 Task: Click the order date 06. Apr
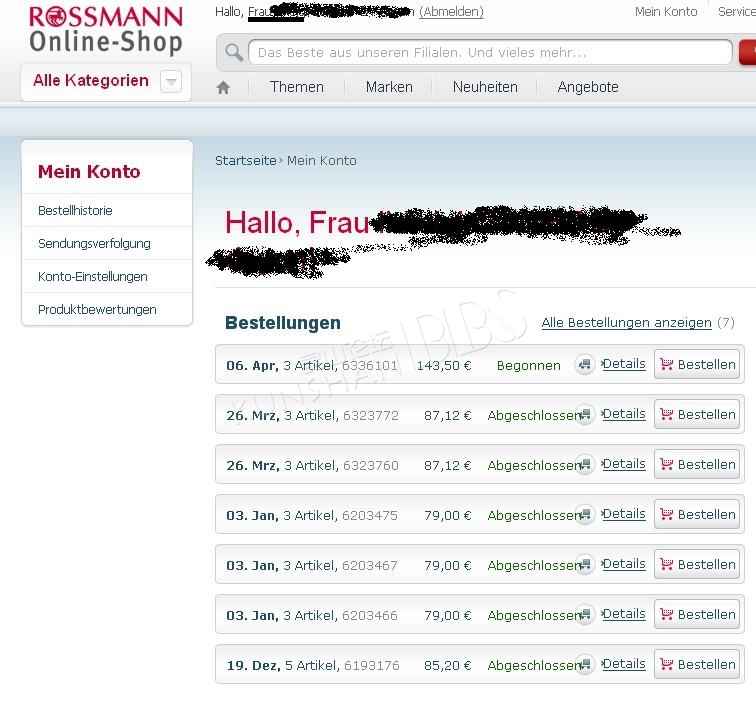[x=252, y=365]
